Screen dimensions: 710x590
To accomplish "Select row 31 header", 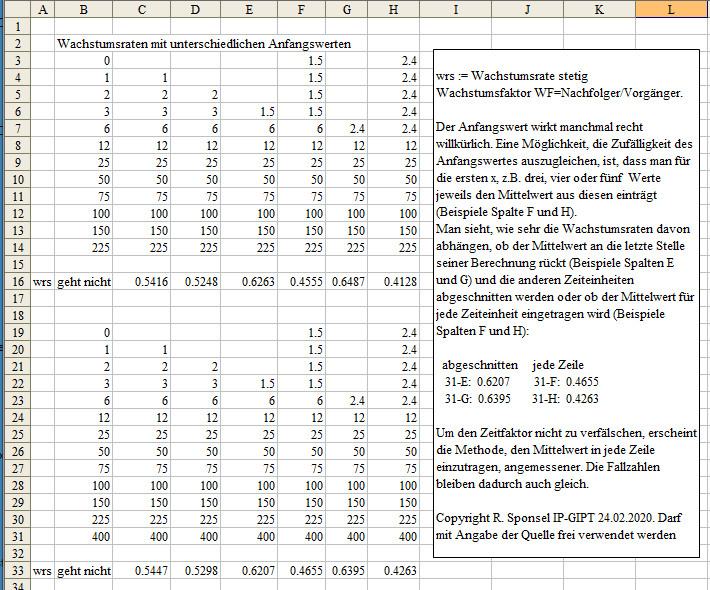I will [18, 537].
